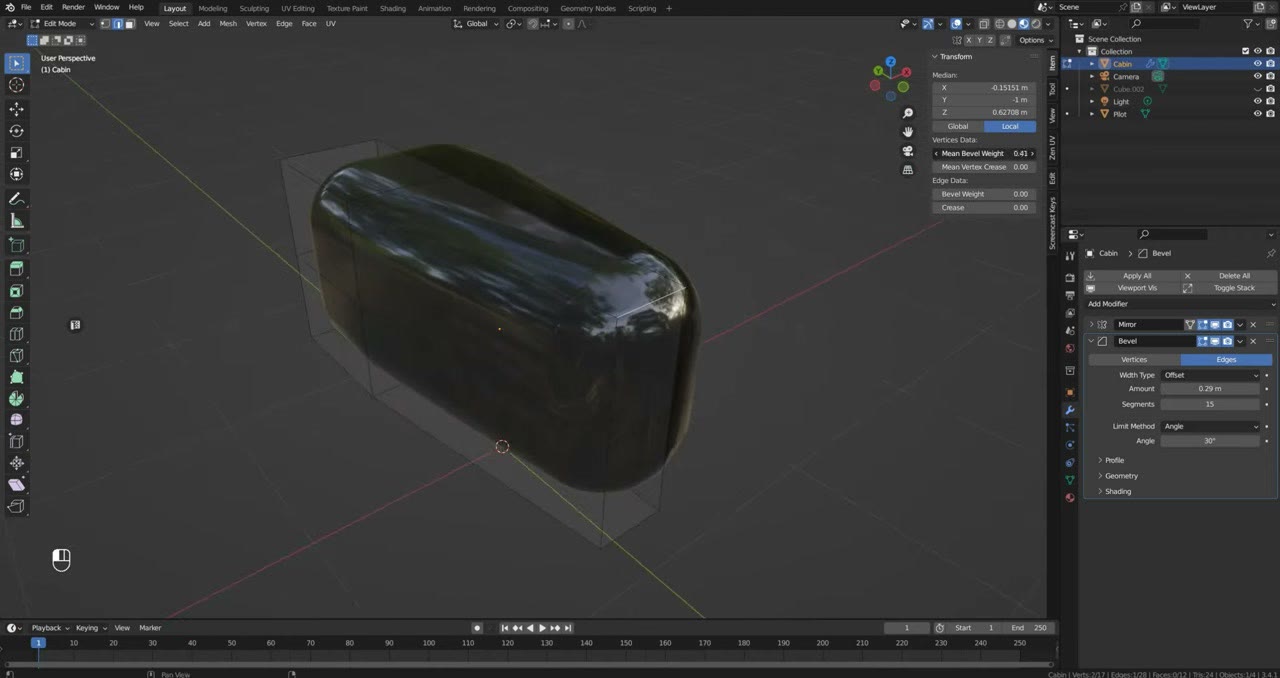Hide Light object in viewport
The width and height of the screenshot is (1280, 678).
[x=1257, y=101]
